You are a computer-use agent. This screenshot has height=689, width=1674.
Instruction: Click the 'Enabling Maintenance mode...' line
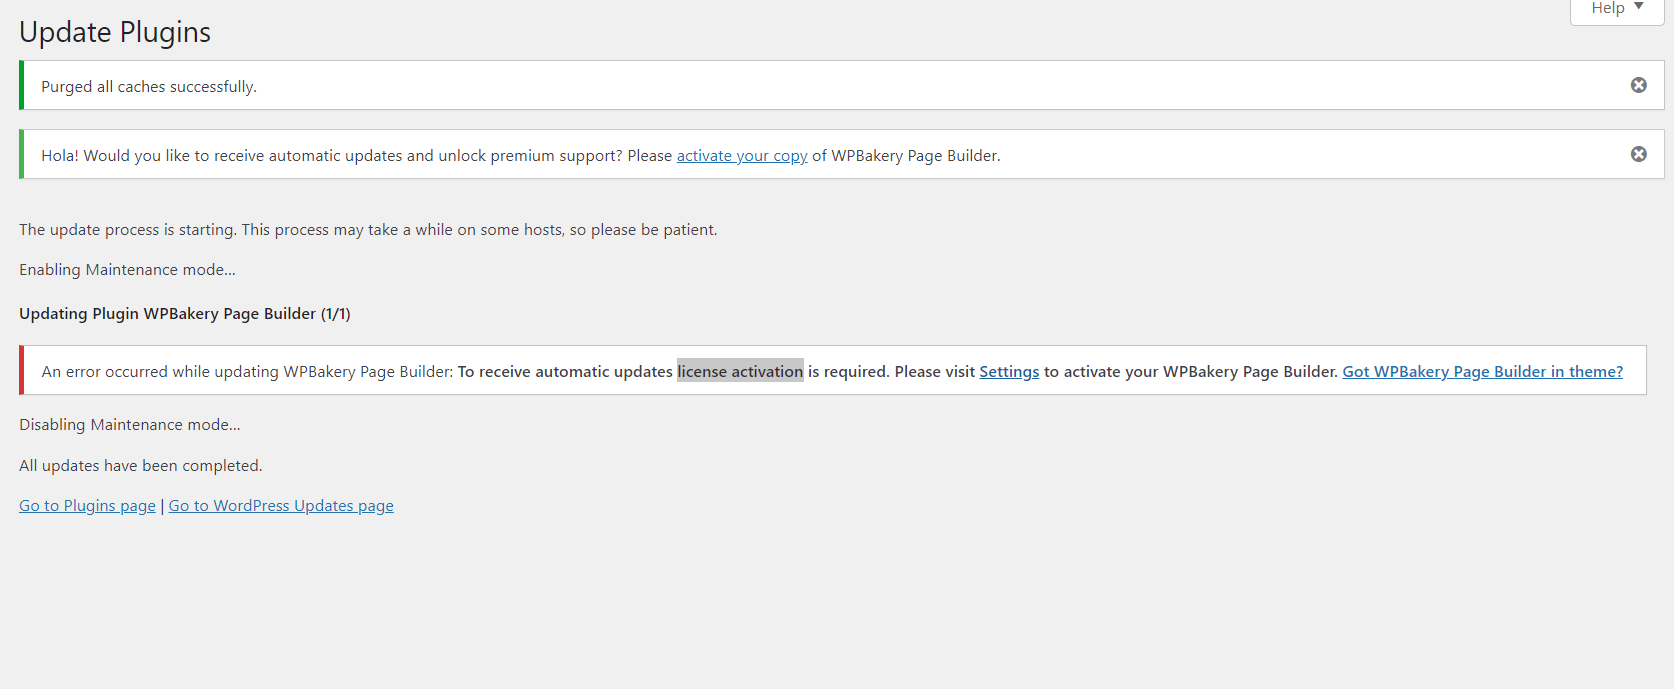click(127, 270)
